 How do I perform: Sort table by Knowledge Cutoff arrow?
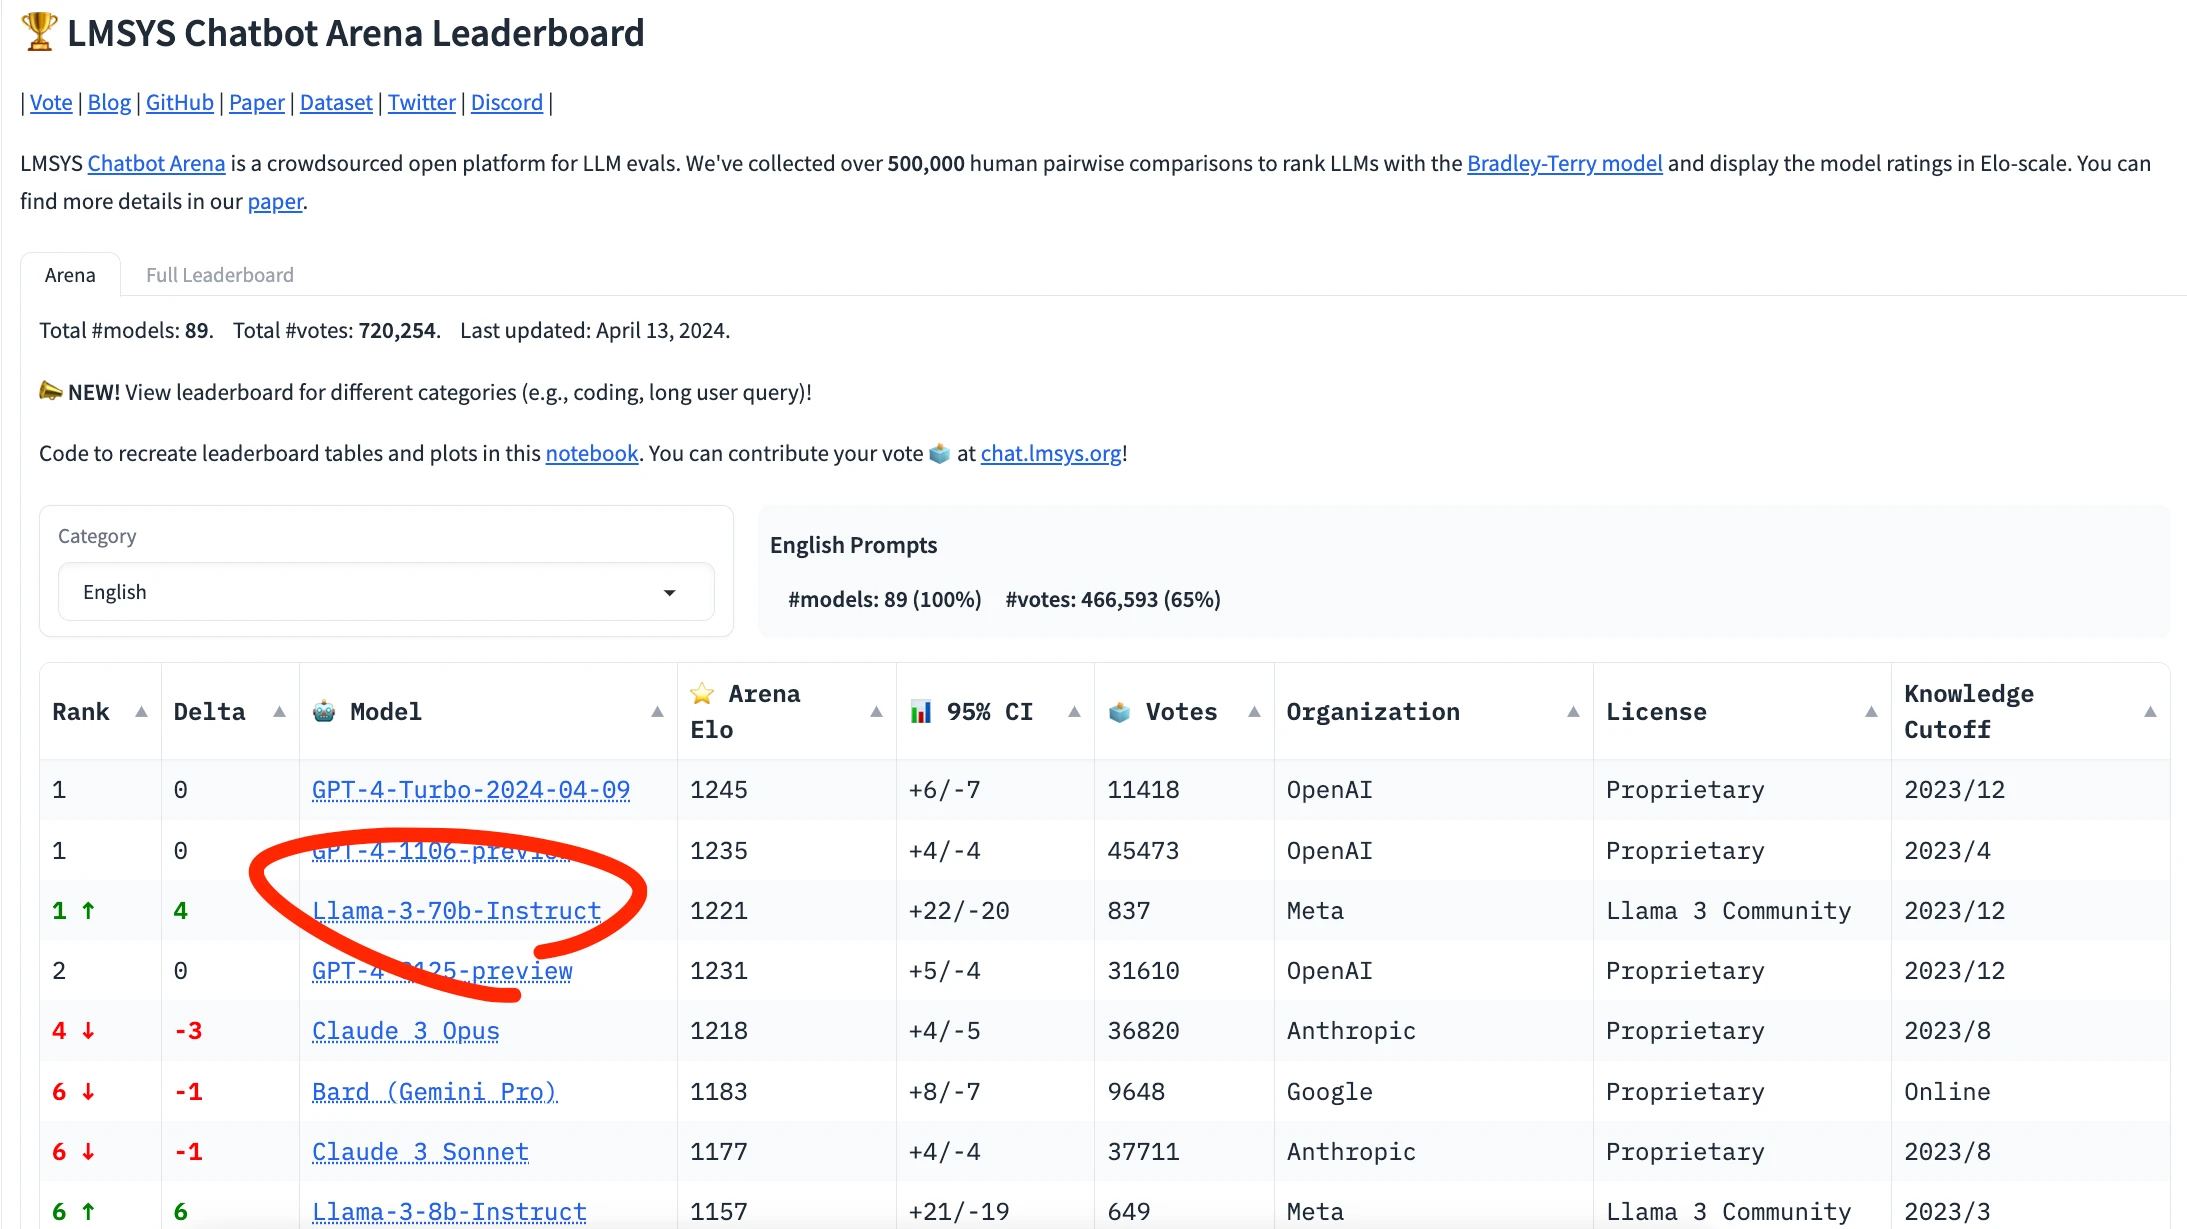[x=2150, y=712]
